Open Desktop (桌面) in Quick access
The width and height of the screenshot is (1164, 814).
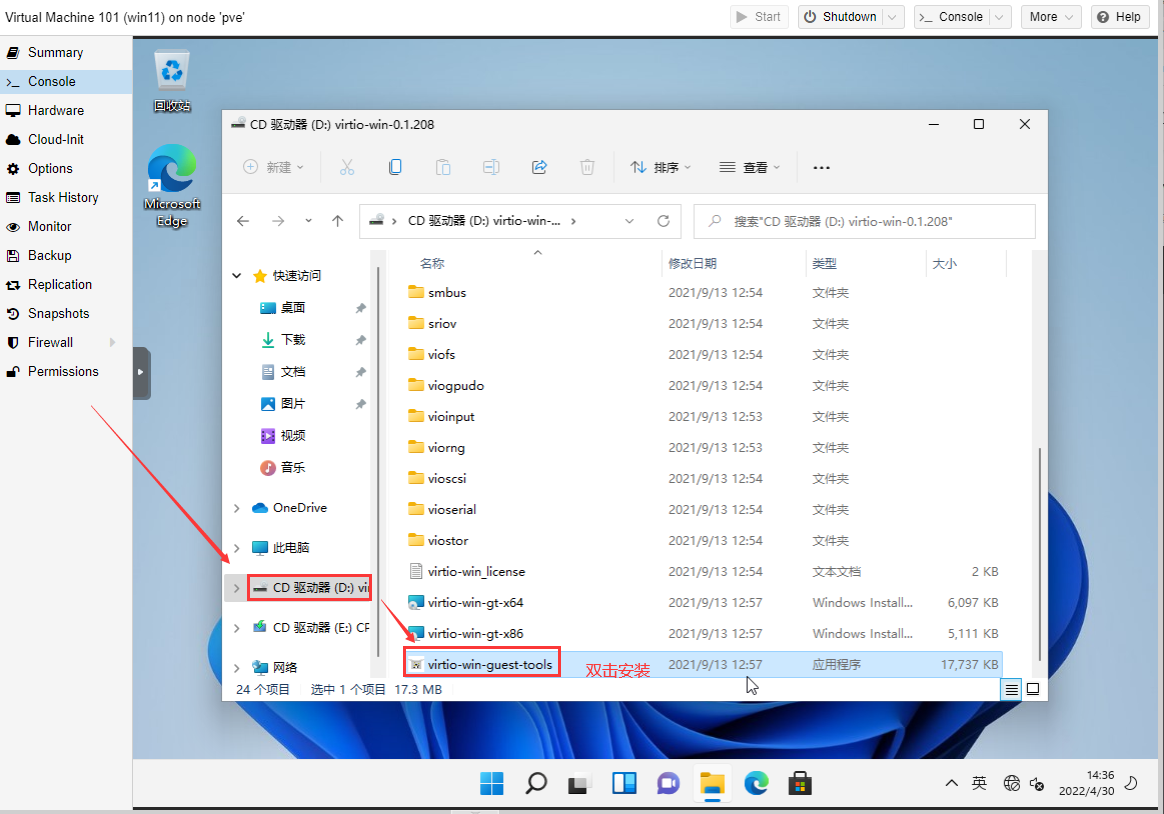[292, 308]
